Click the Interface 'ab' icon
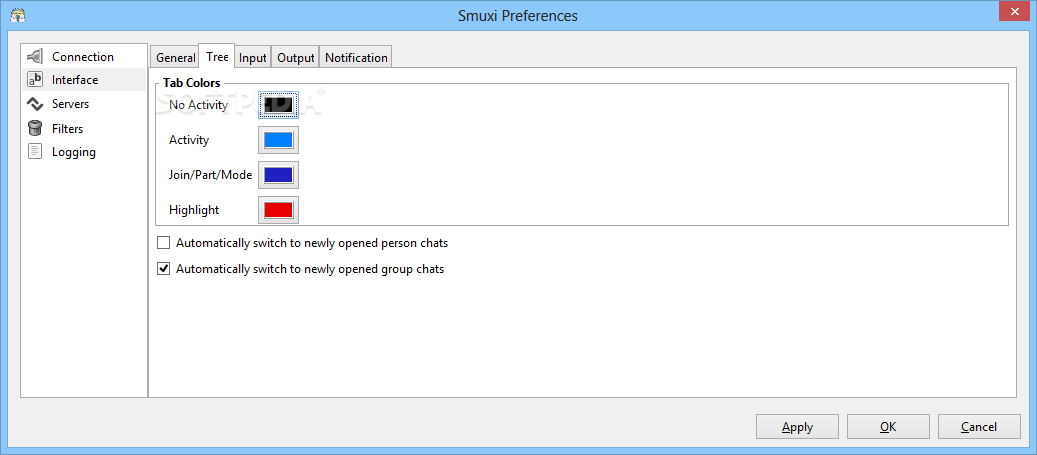The height and width of the screenshot is (455, 1037). 35,80
